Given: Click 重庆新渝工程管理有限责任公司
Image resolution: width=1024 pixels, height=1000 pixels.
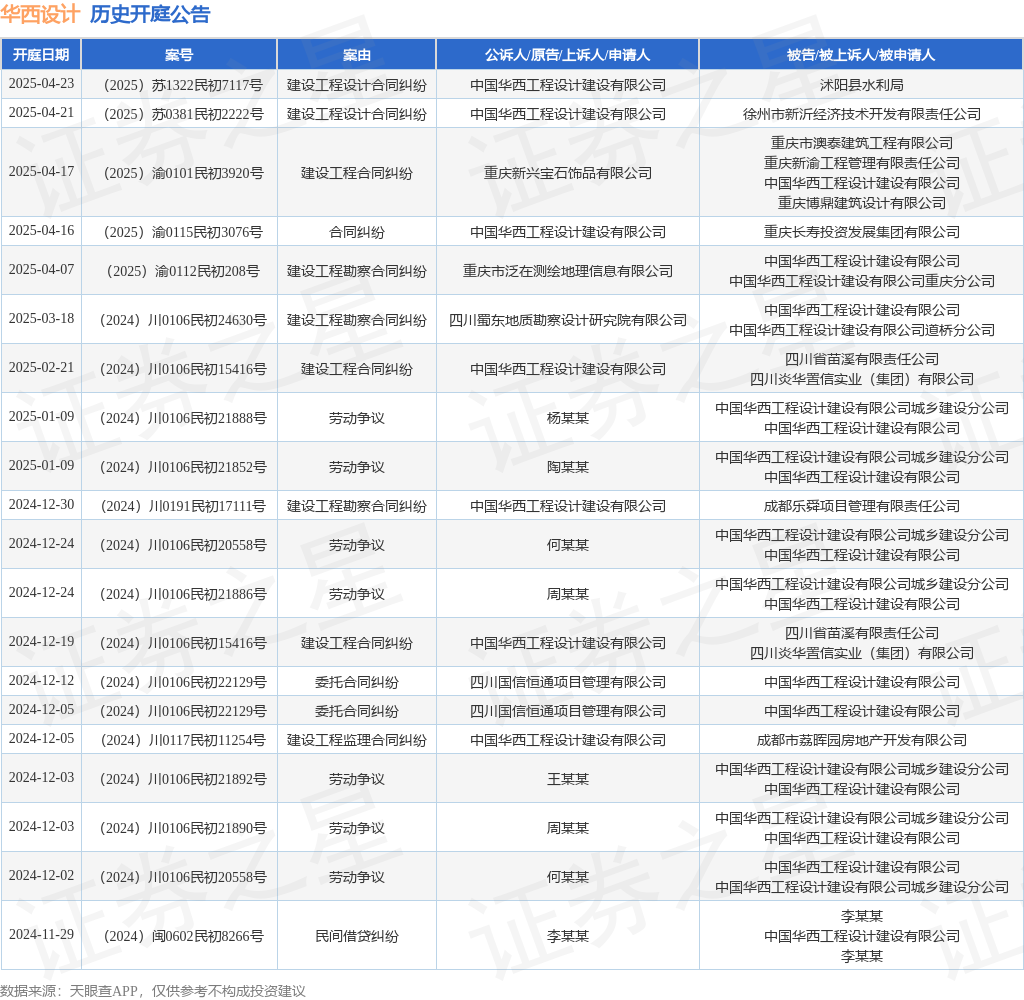Looking at the screenshot, I should [861, 163].
